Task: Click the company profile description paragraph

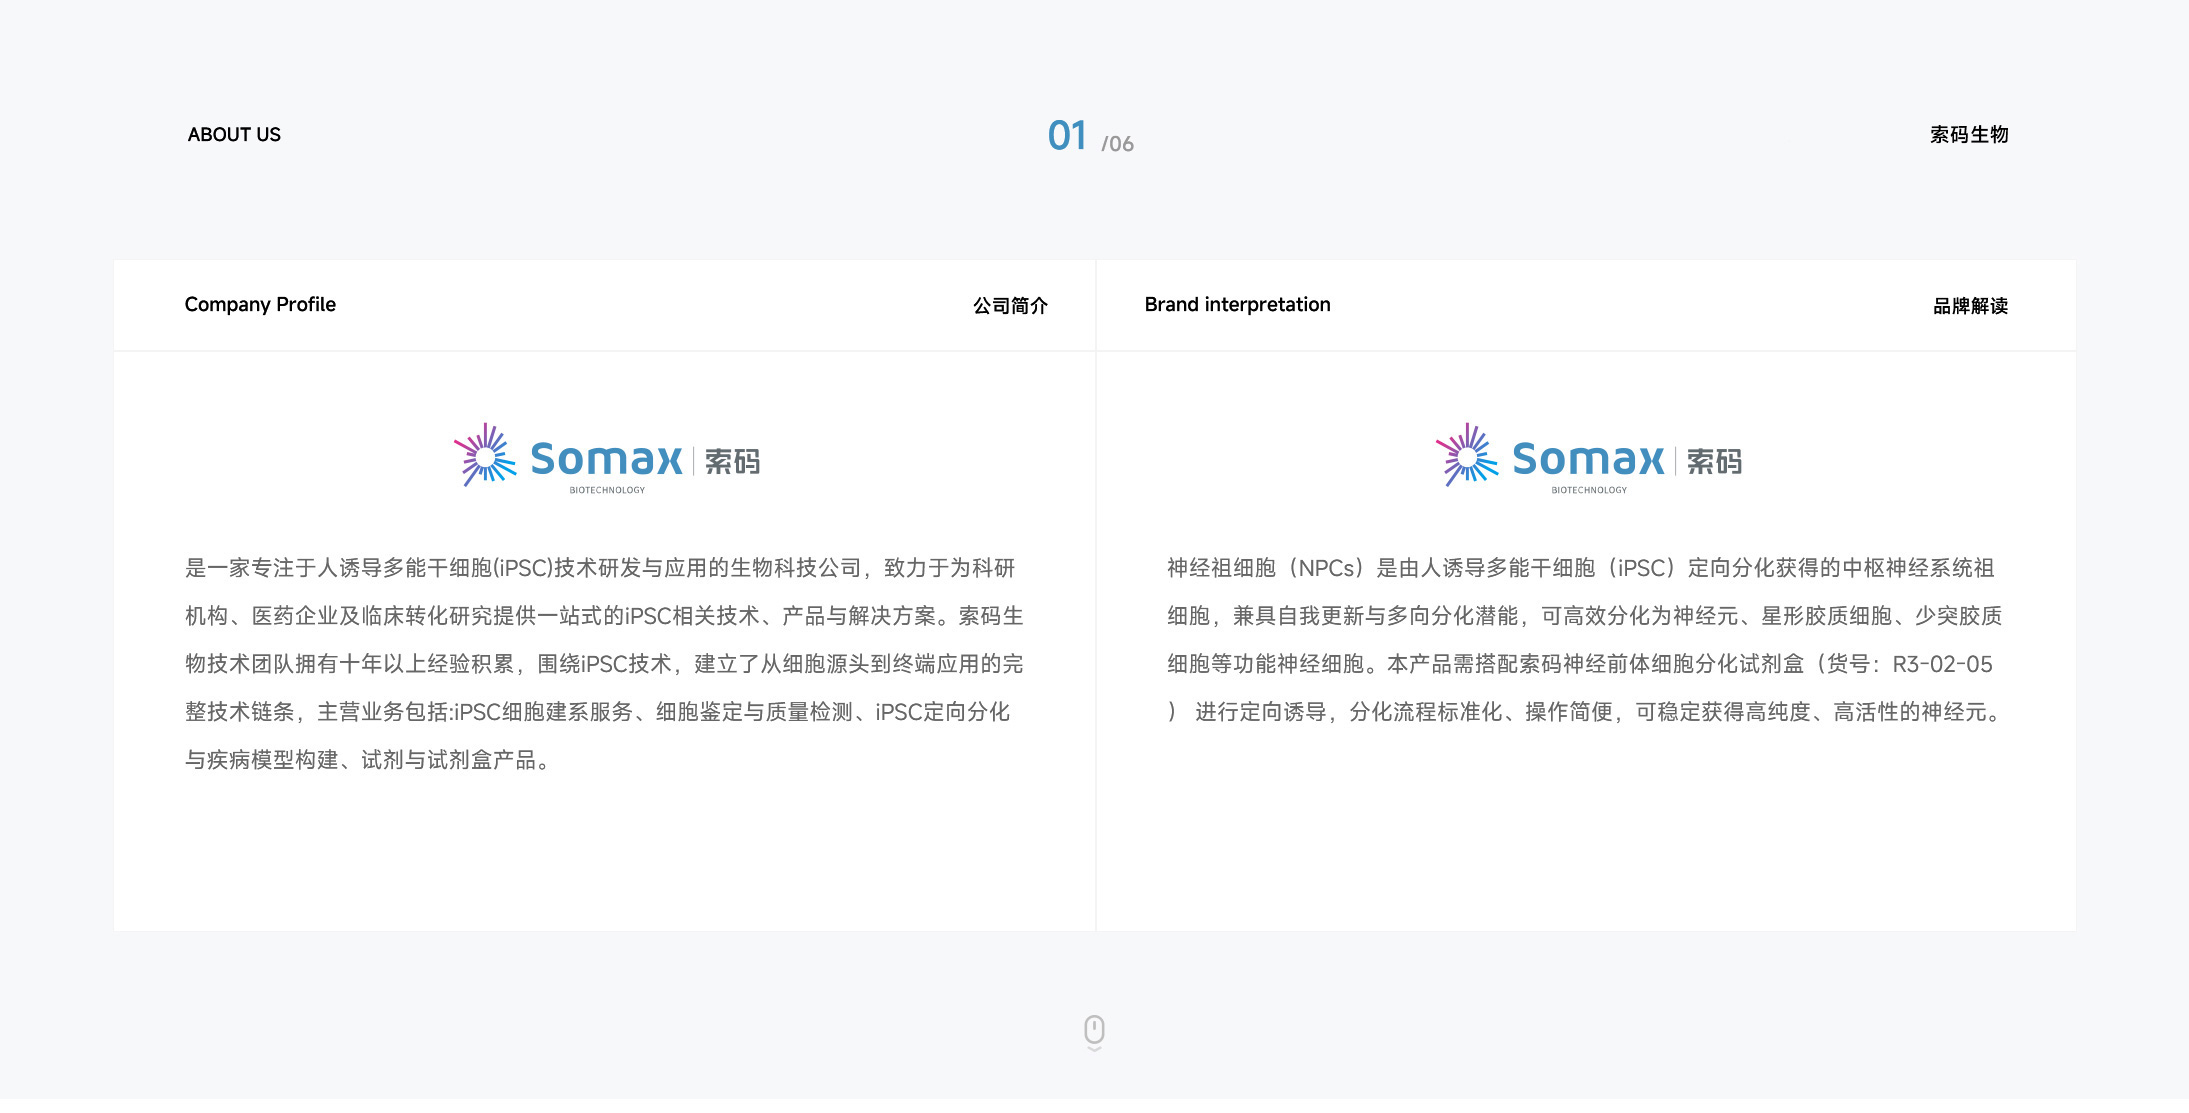Action: pyautogui.click(x=604, y=664)
